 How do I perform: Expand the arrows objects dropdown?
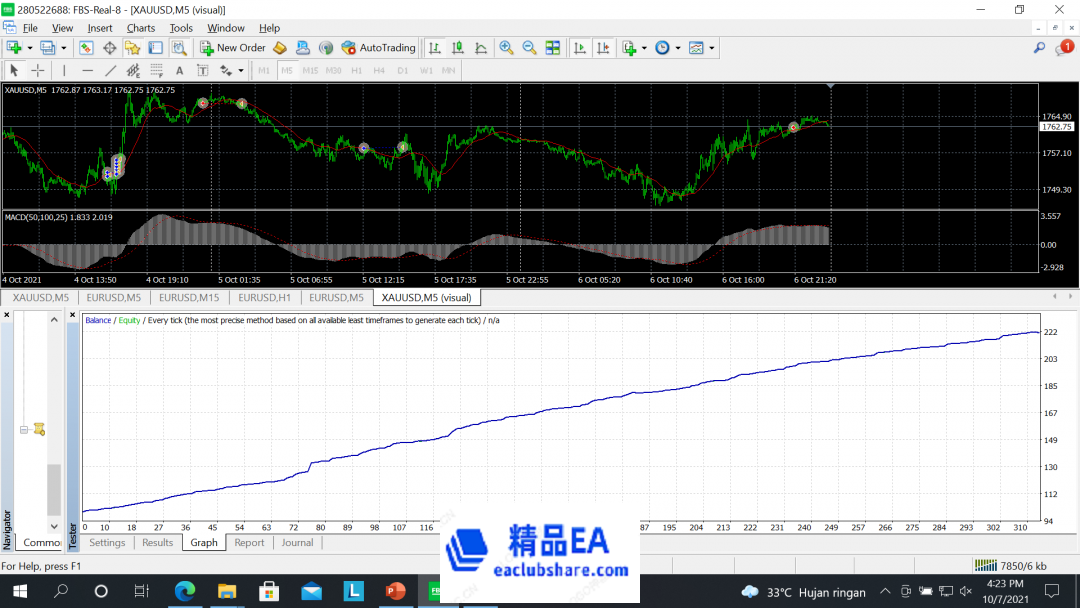[x=240, y=70]
